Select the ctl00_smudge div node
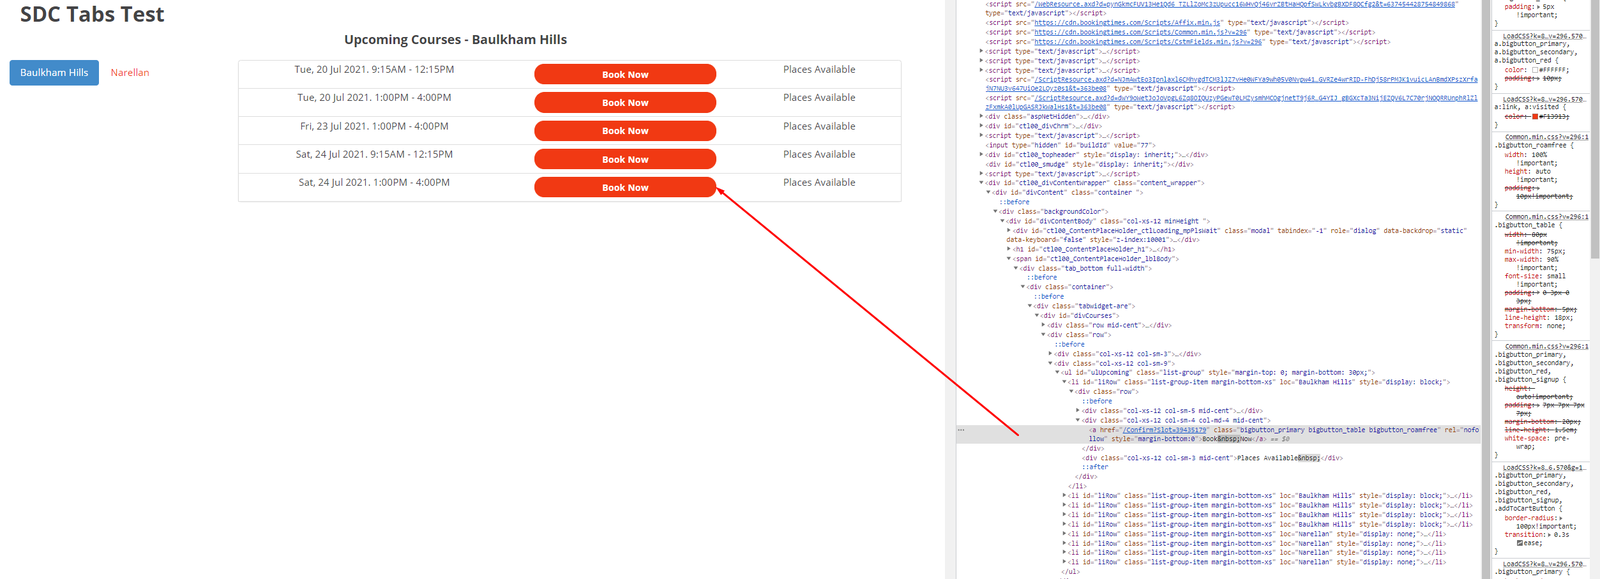The width and height of the screenshot is (1600, 579). [1089, 164]
